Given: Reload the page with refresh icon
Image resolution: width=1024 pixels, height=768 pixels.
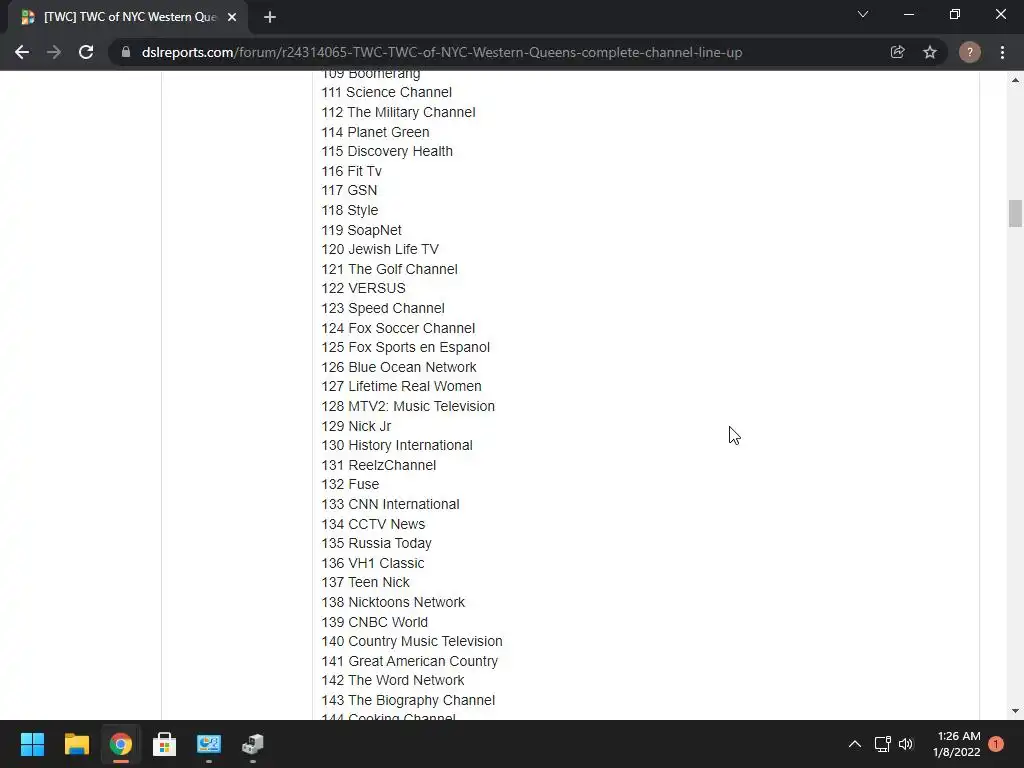Looking at the screenshot, I should 86,52.
